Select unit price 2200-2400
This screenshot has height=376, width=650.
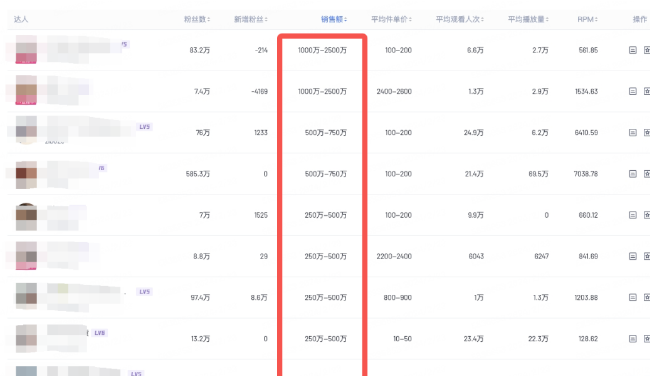pyautogui.click(x=394, y=256)
